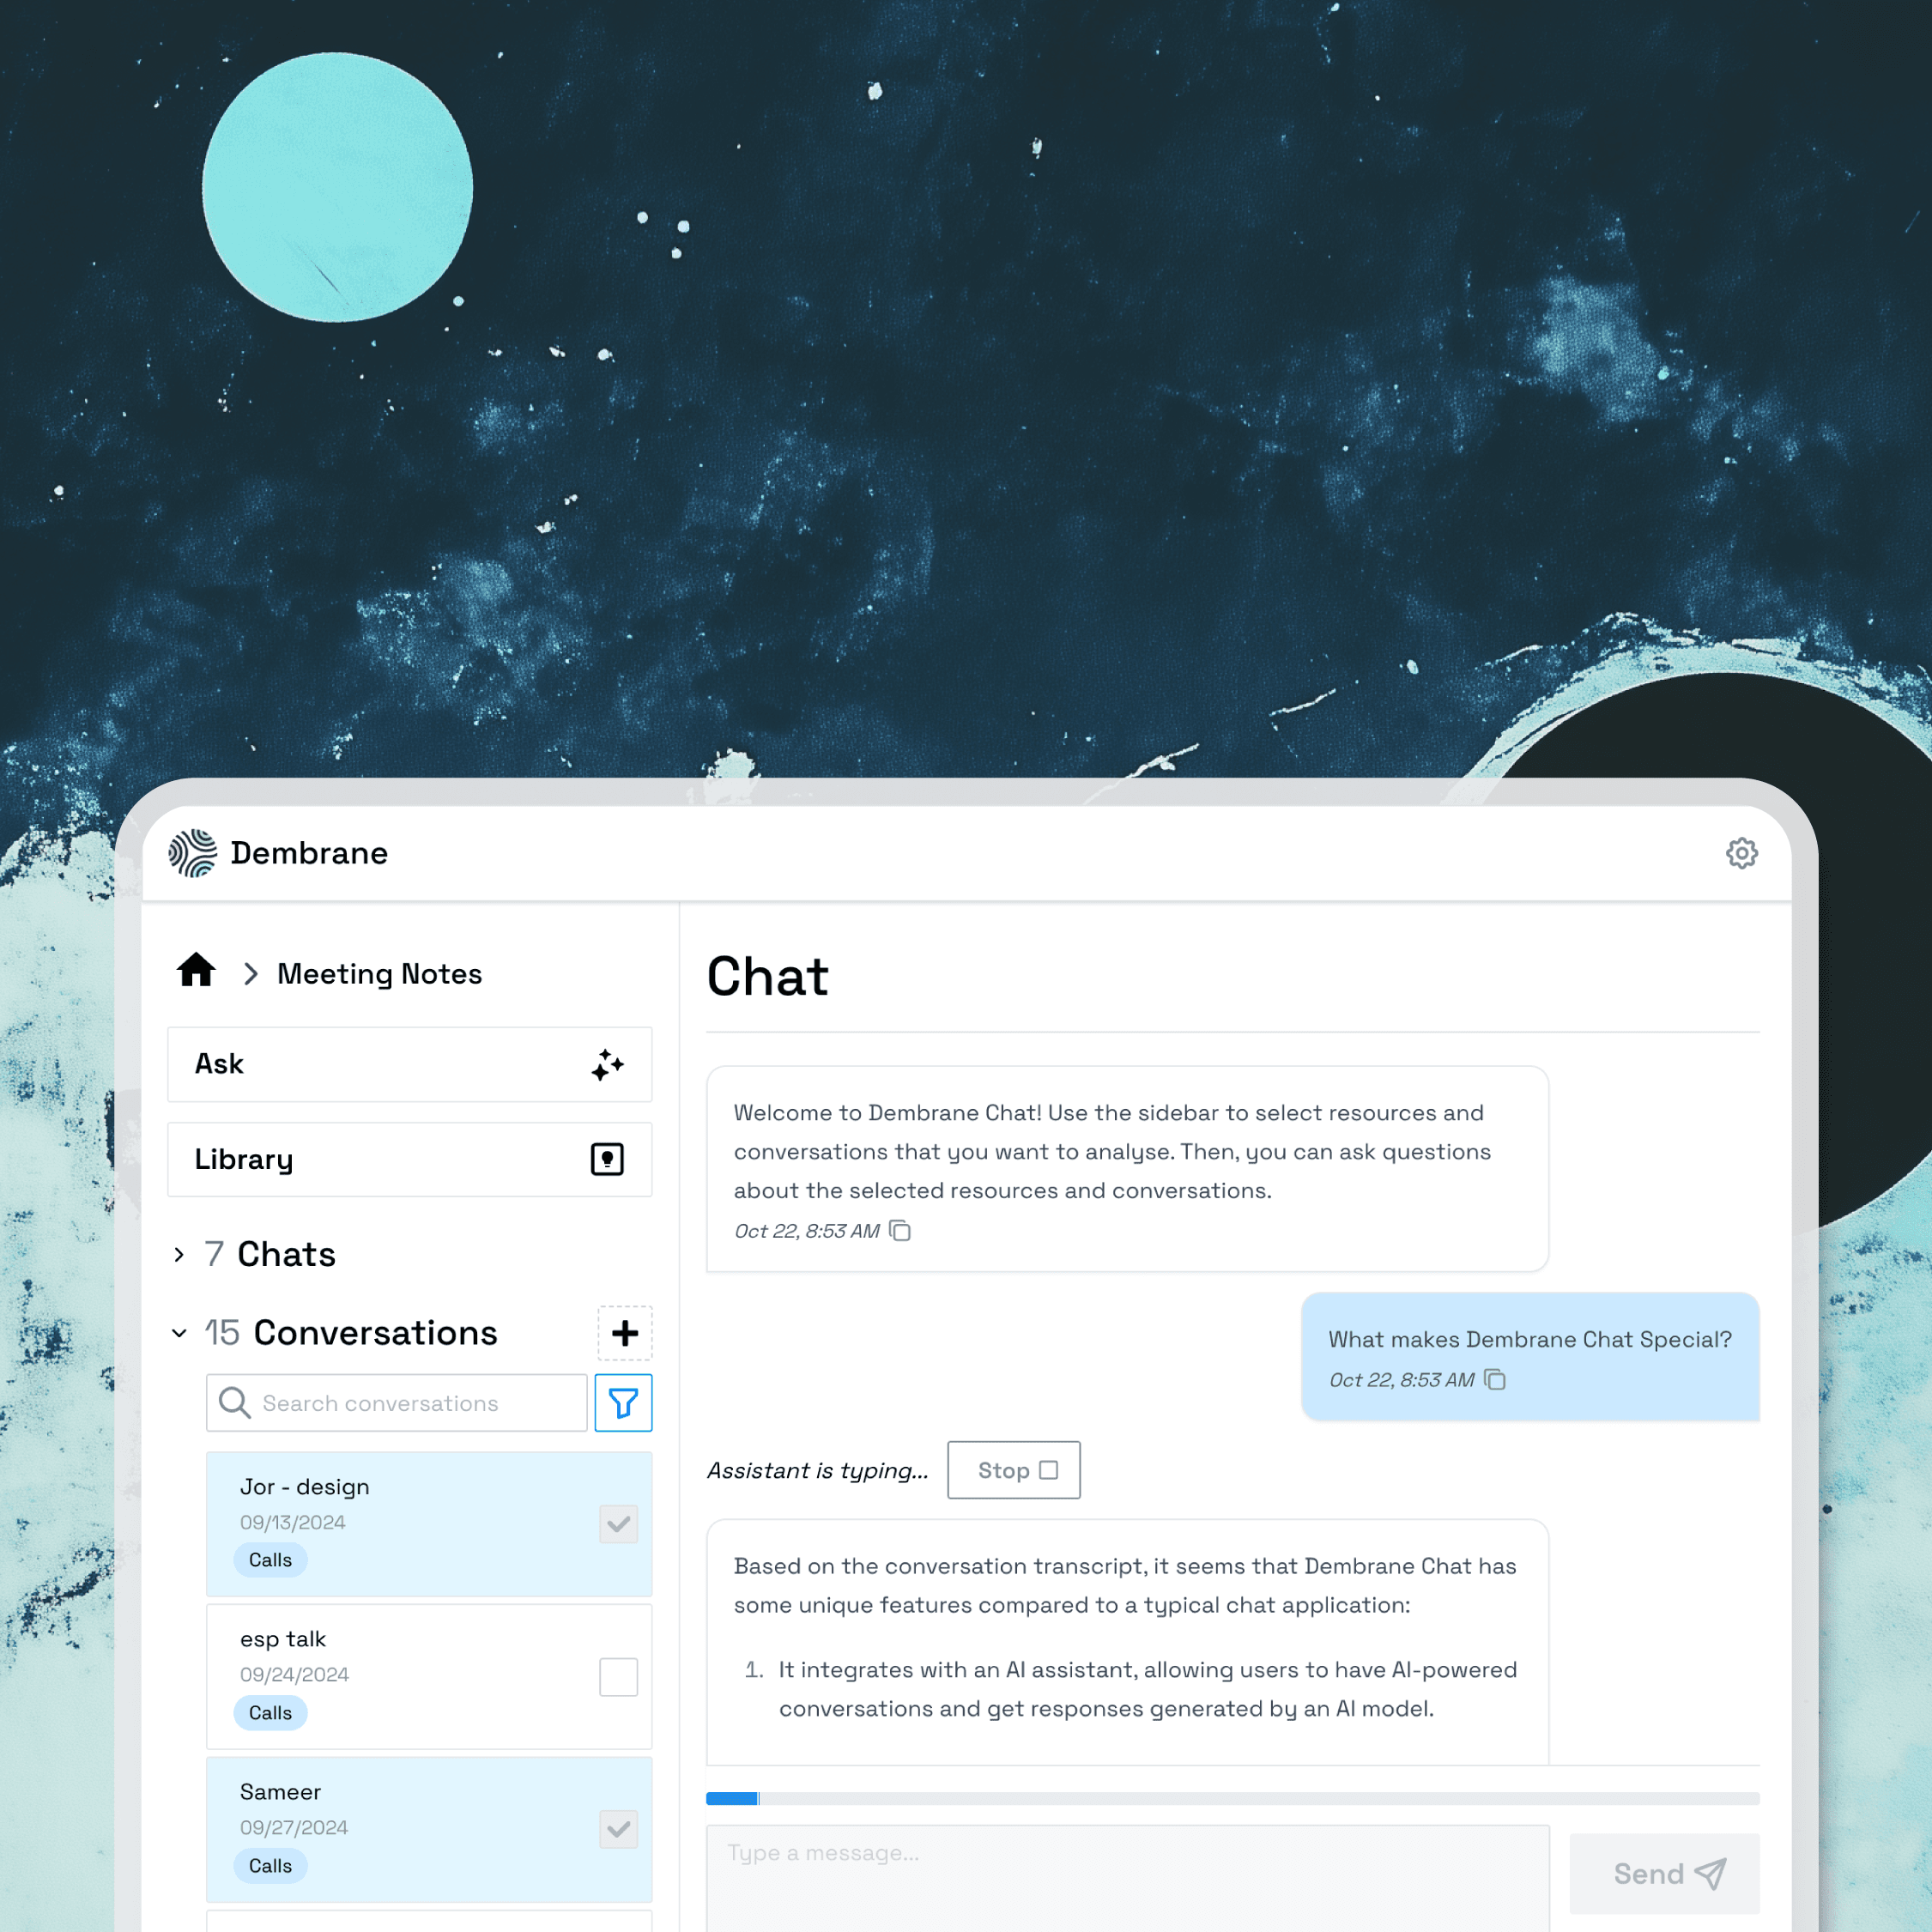
Task: Click Stop button to halt response
Action: (x=1014, y=1469)
